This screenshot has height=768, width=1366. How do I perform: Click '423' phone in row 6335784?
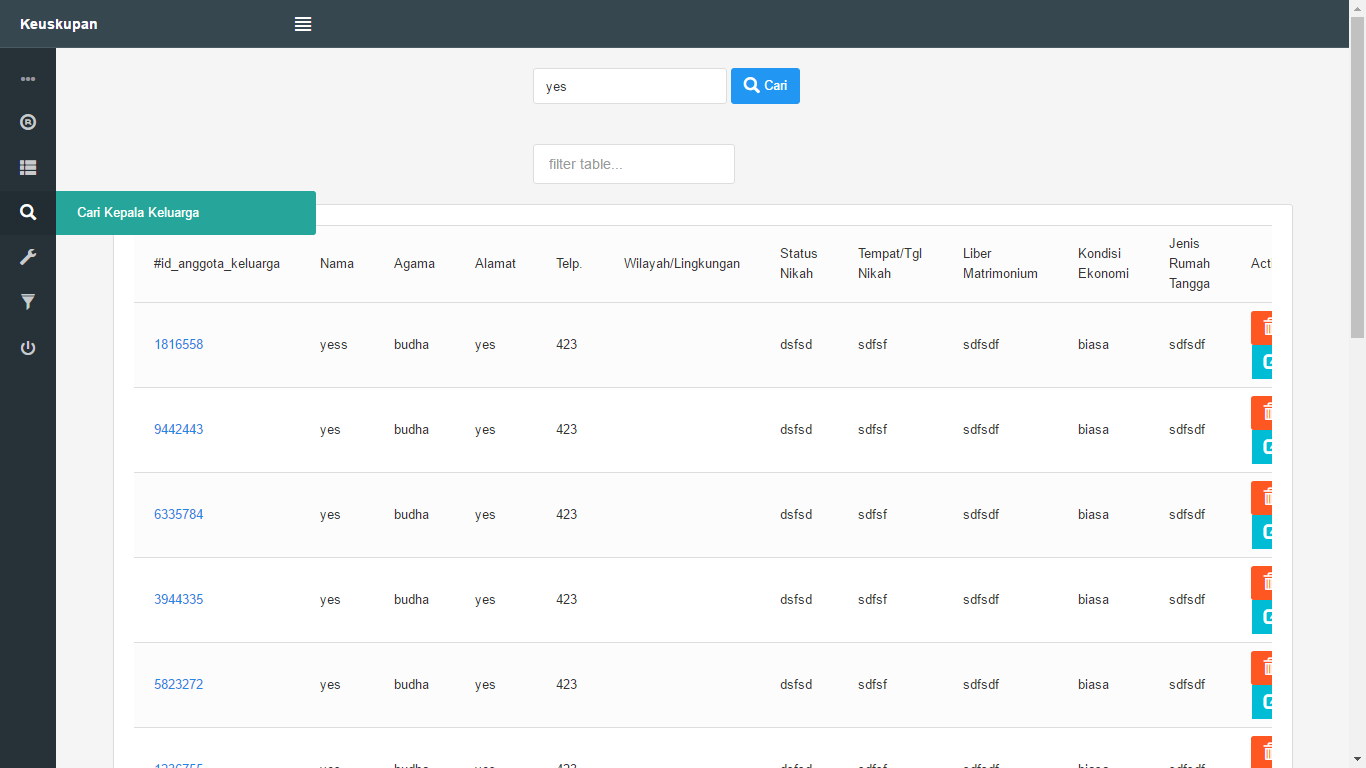click(567, 514)
